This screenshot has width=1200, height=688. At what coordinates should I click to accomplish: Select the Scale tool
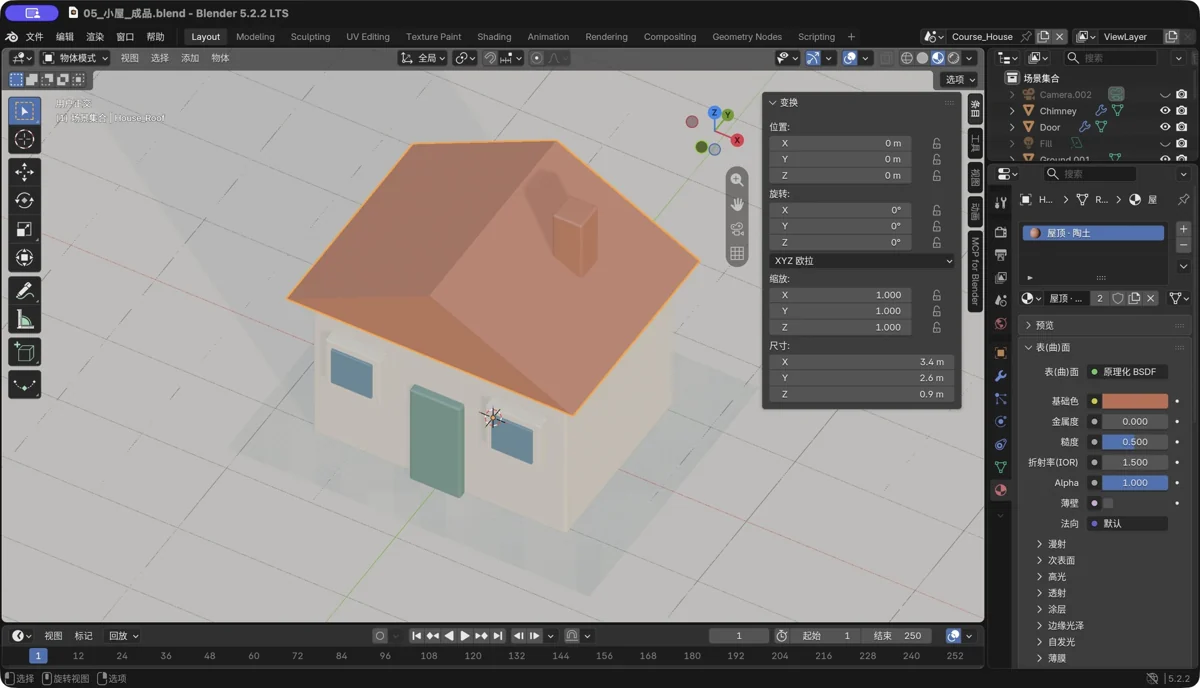coord(25,229)
